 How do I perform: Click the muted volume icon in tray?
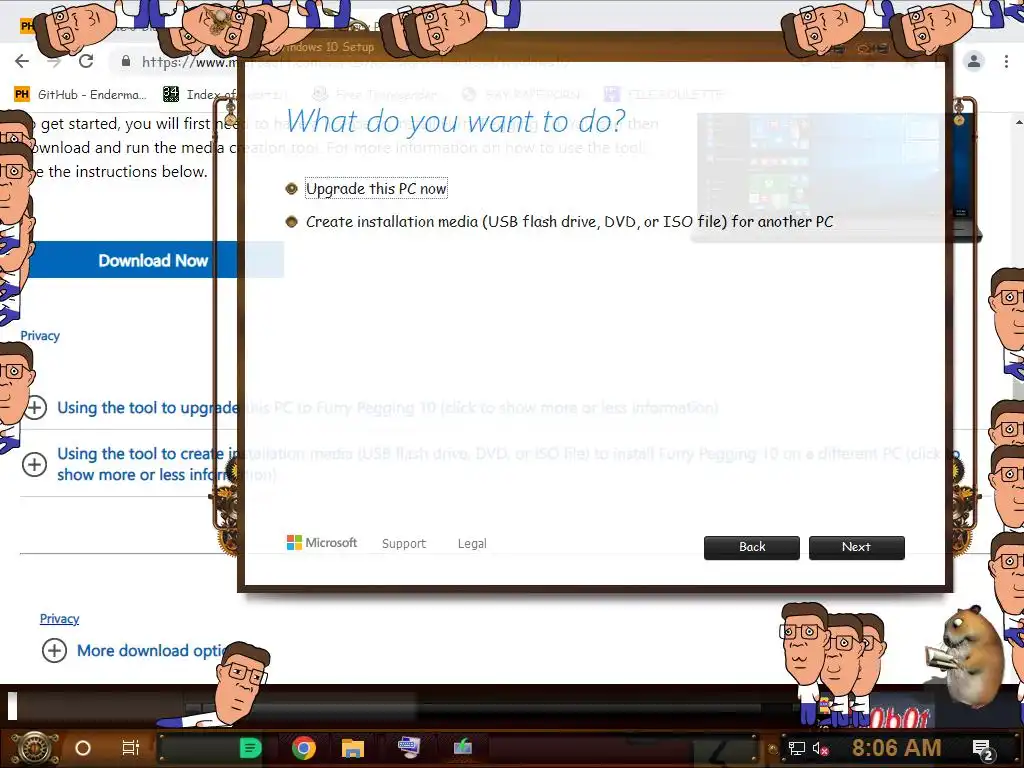820,748
